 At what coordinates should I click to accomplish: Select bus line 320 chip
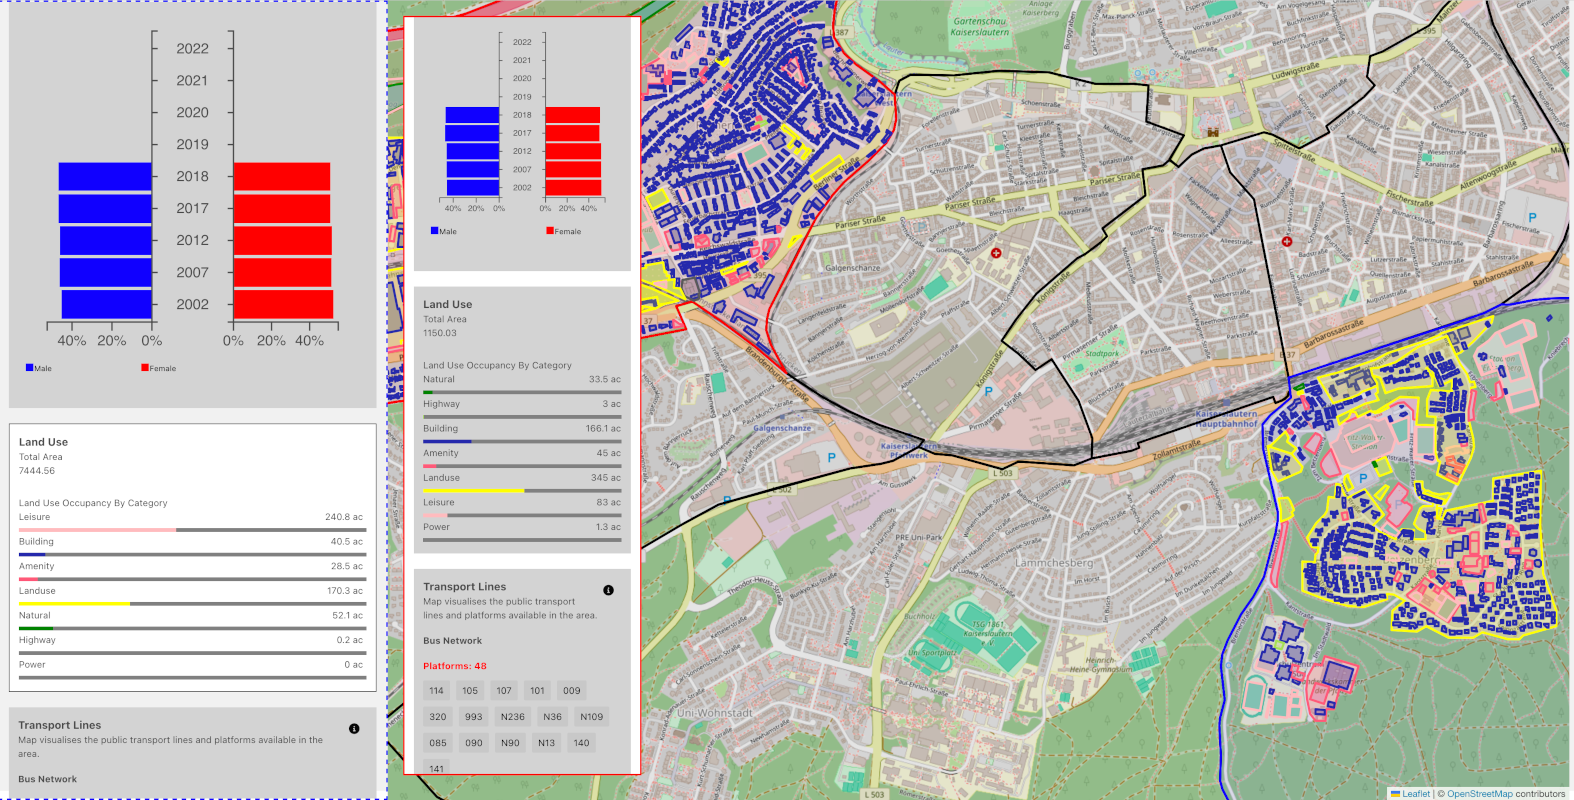pos(438,717)
